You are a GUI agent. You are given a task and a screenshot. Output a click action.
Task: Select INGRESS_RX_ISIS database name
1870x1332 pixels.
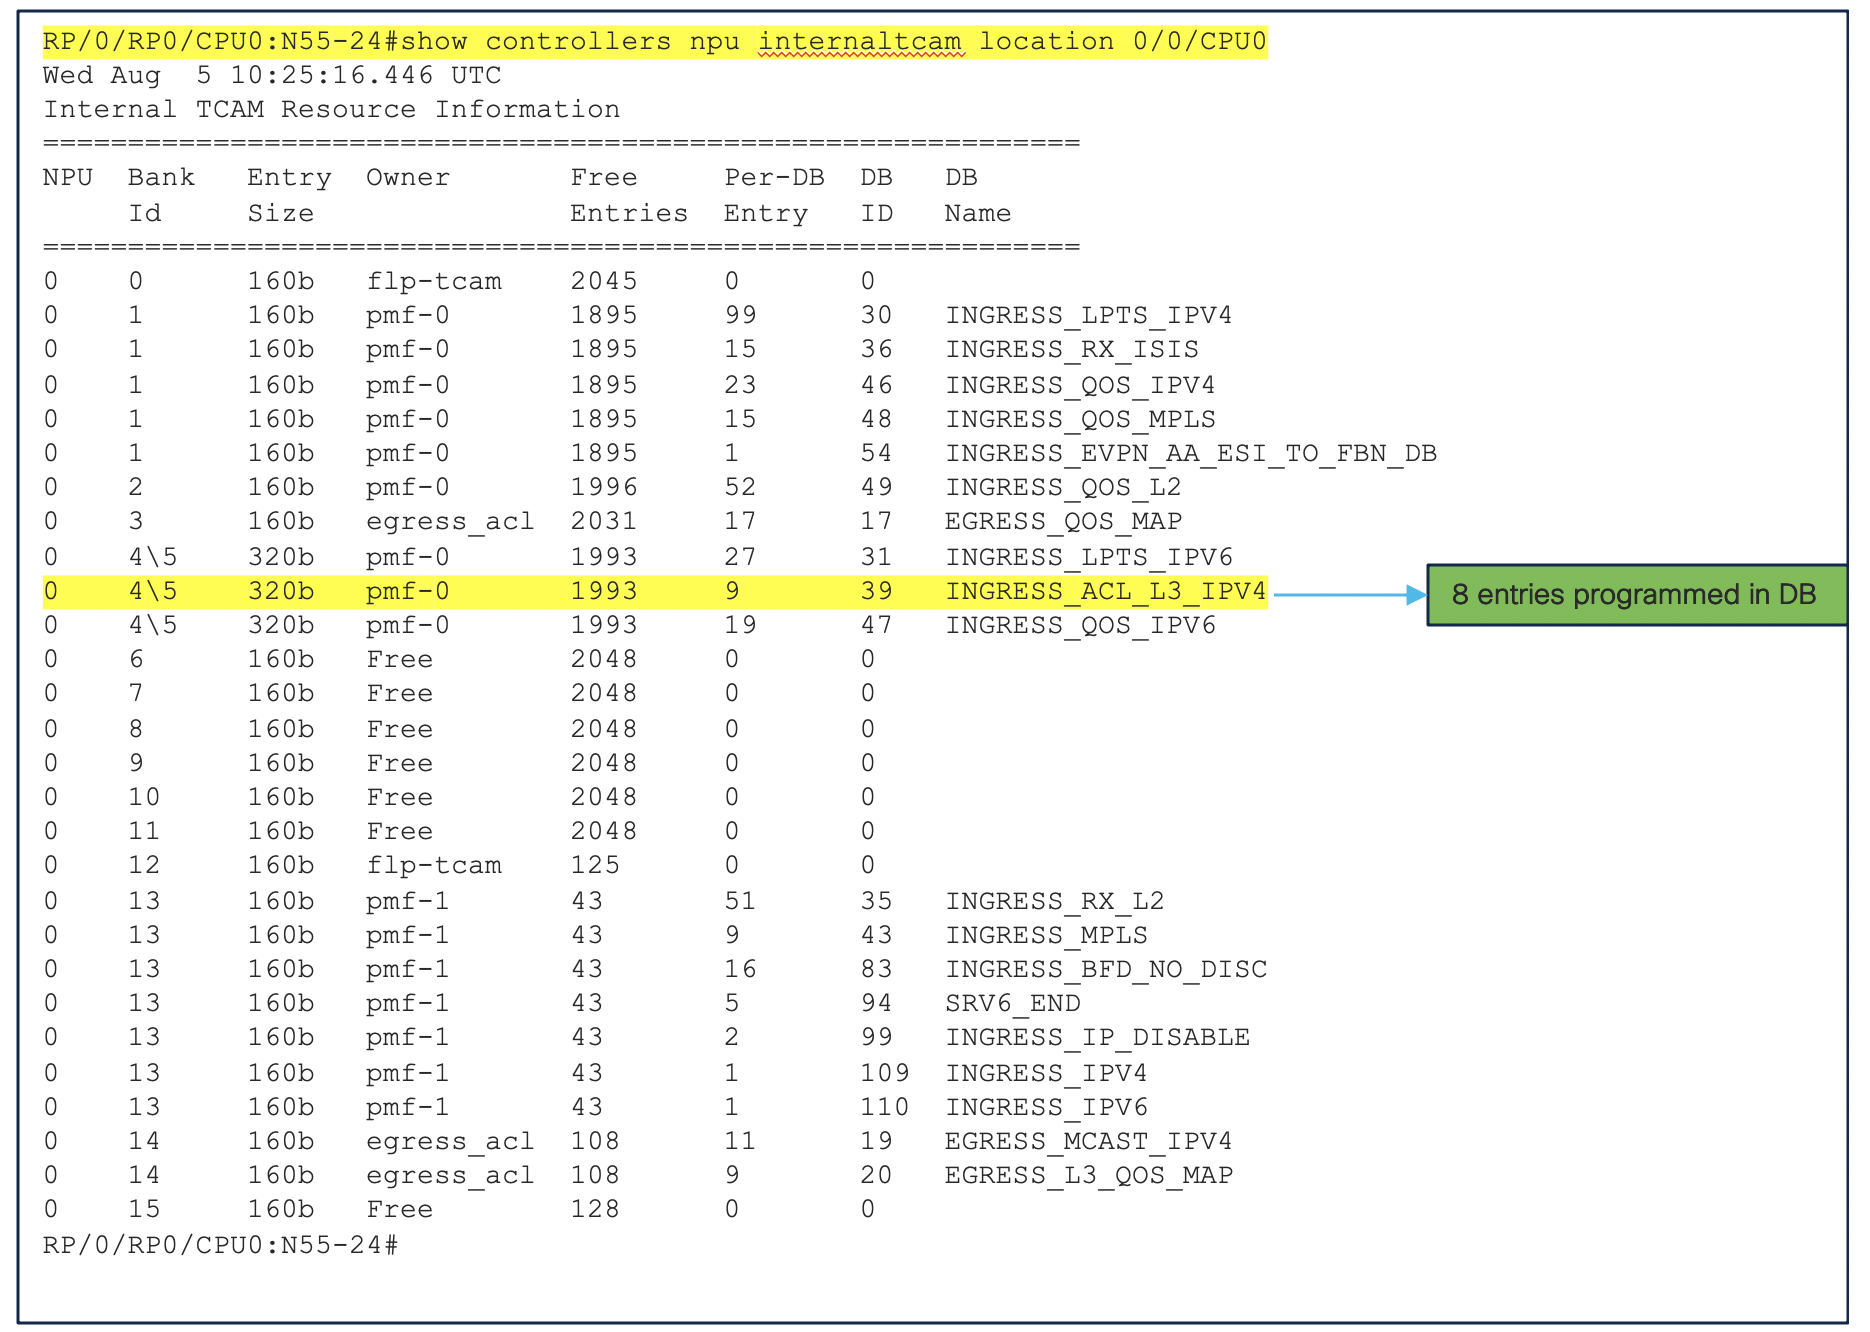1072,350
